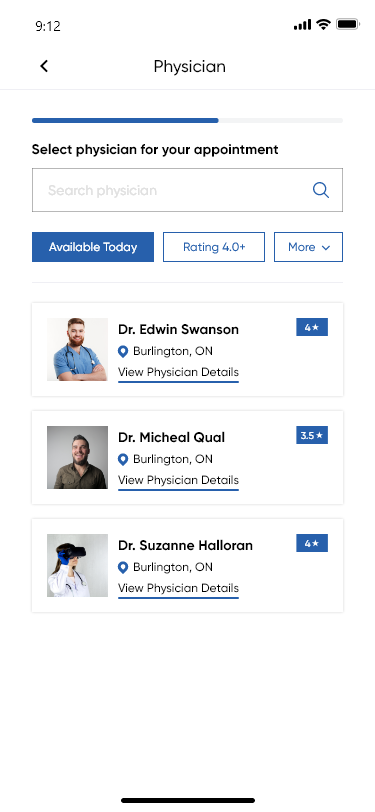The width and height of the screenshot is (375, 812).
Task: Click the 4-star rating badge for Suzanne Halloran
Action: tap(312, 543)
